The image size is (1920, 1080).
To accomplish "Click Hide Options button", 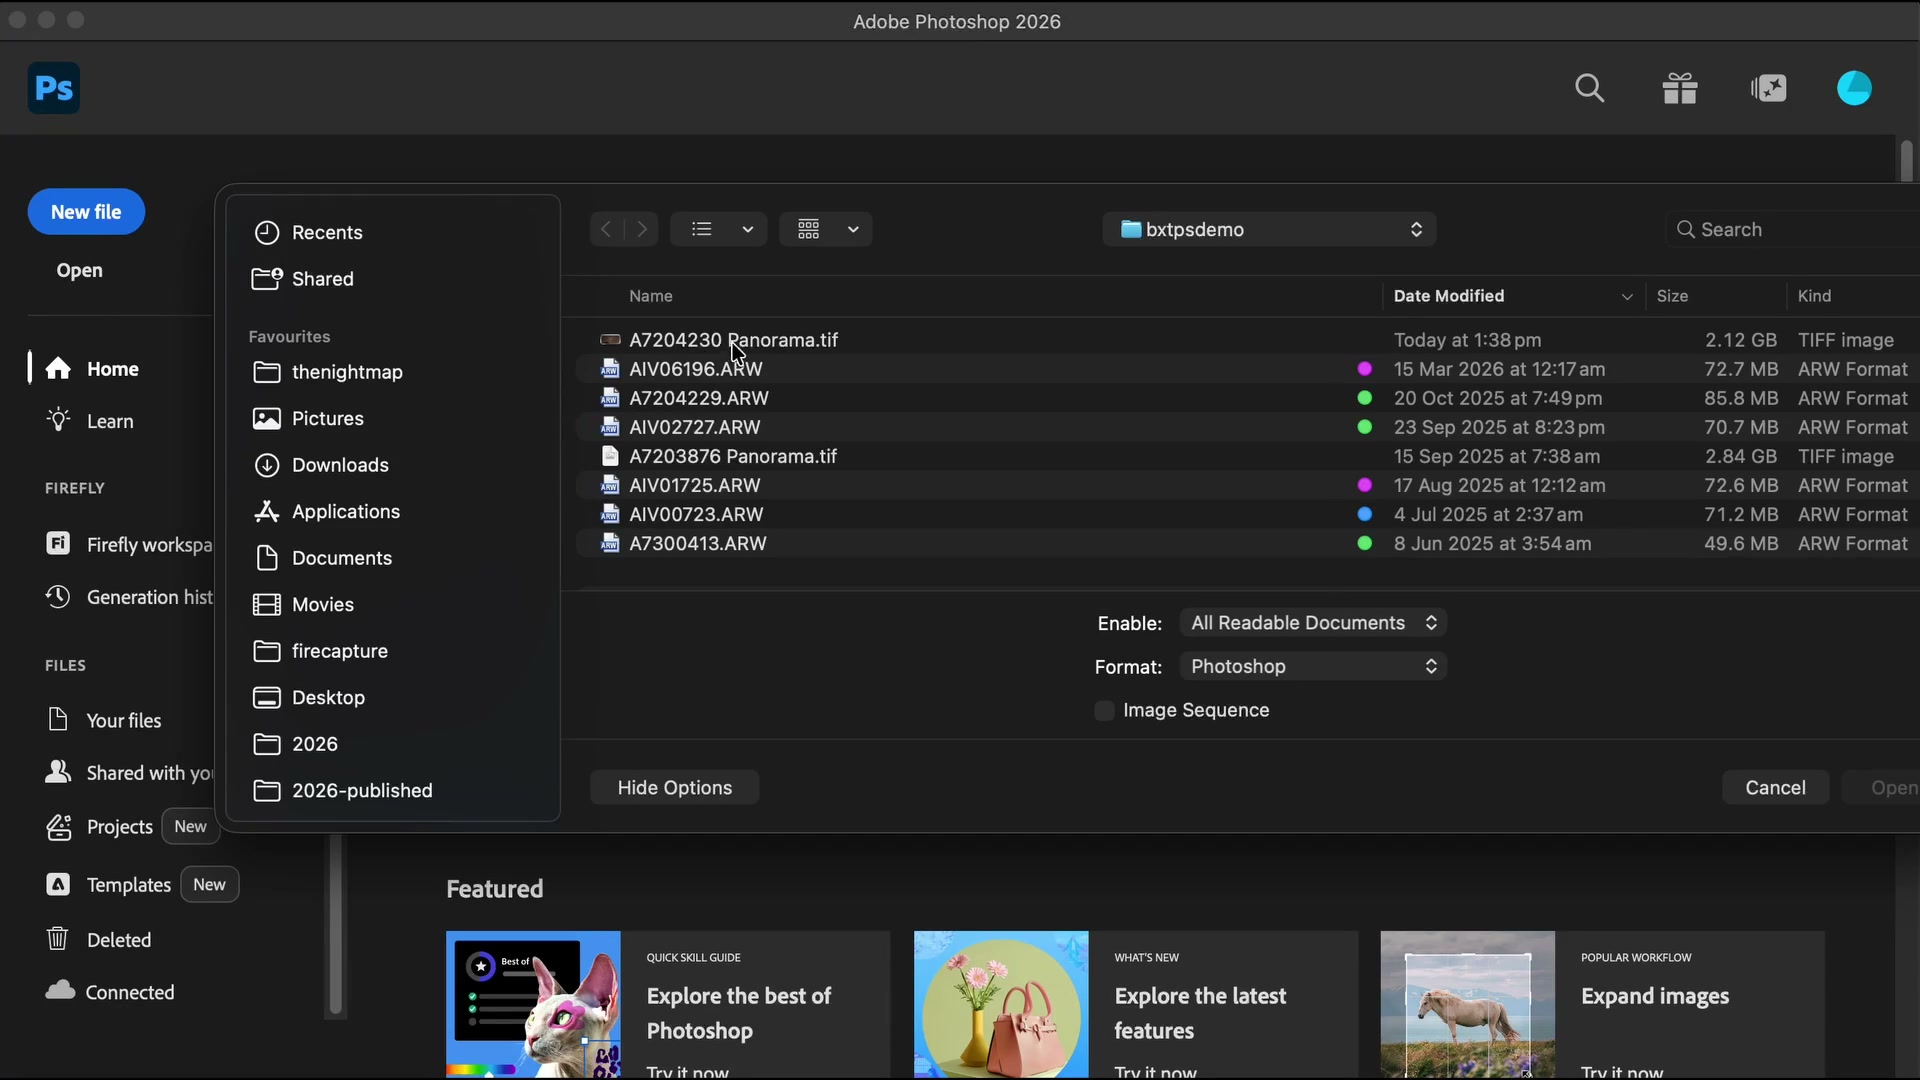I will [675, 788].
